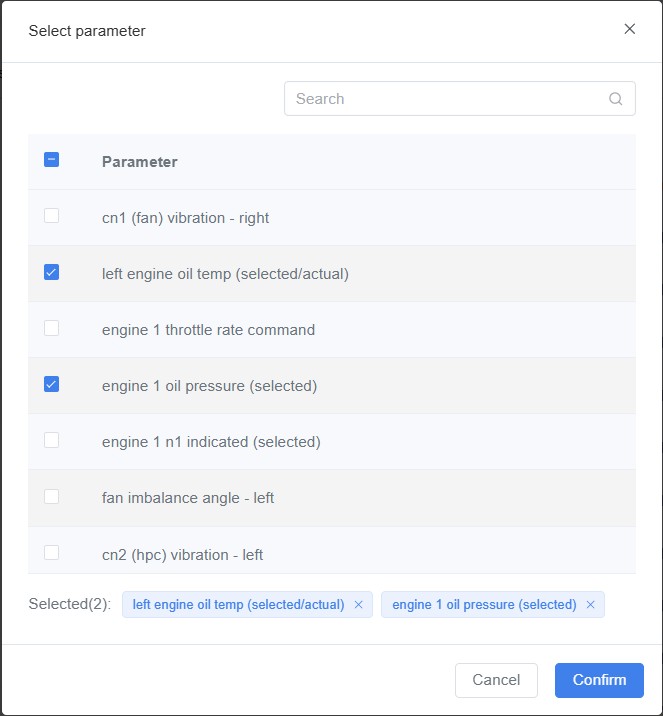Uncheck engine 1 oil pressure checkbox
This screenshot has width=663, height=716.
pyautogui.click(x=52, y=384)
